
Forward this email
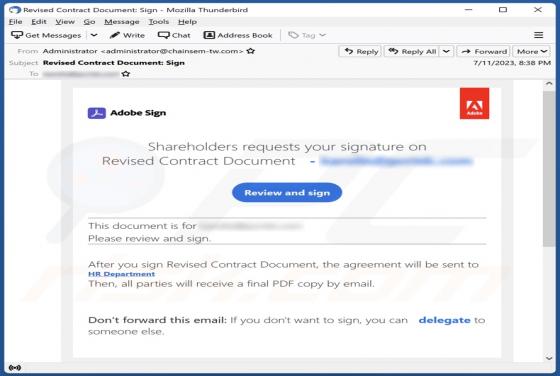[x=484, y=51]
